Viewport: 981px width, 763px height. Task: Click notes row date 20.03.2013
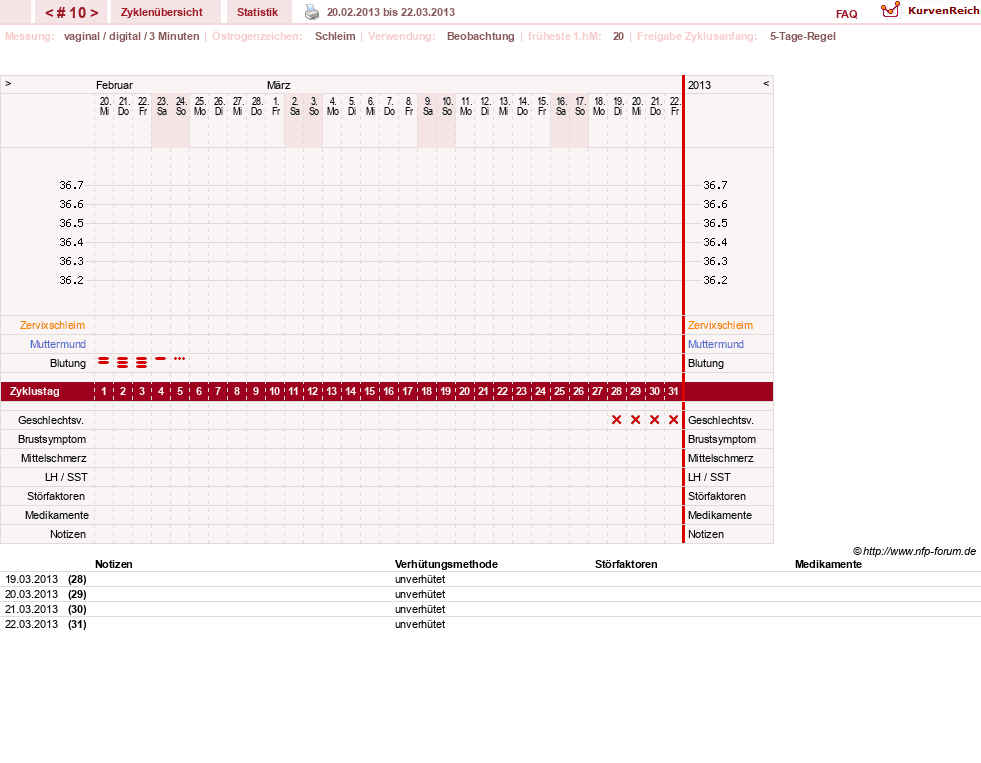coord(31,594)
